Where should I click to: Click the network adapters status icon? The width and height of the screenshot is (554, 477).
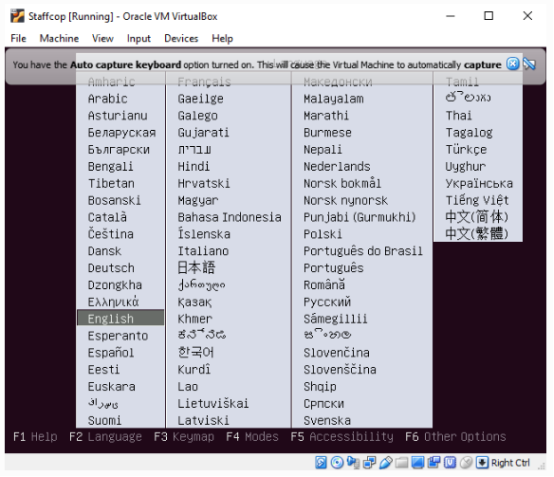point(370,463)
